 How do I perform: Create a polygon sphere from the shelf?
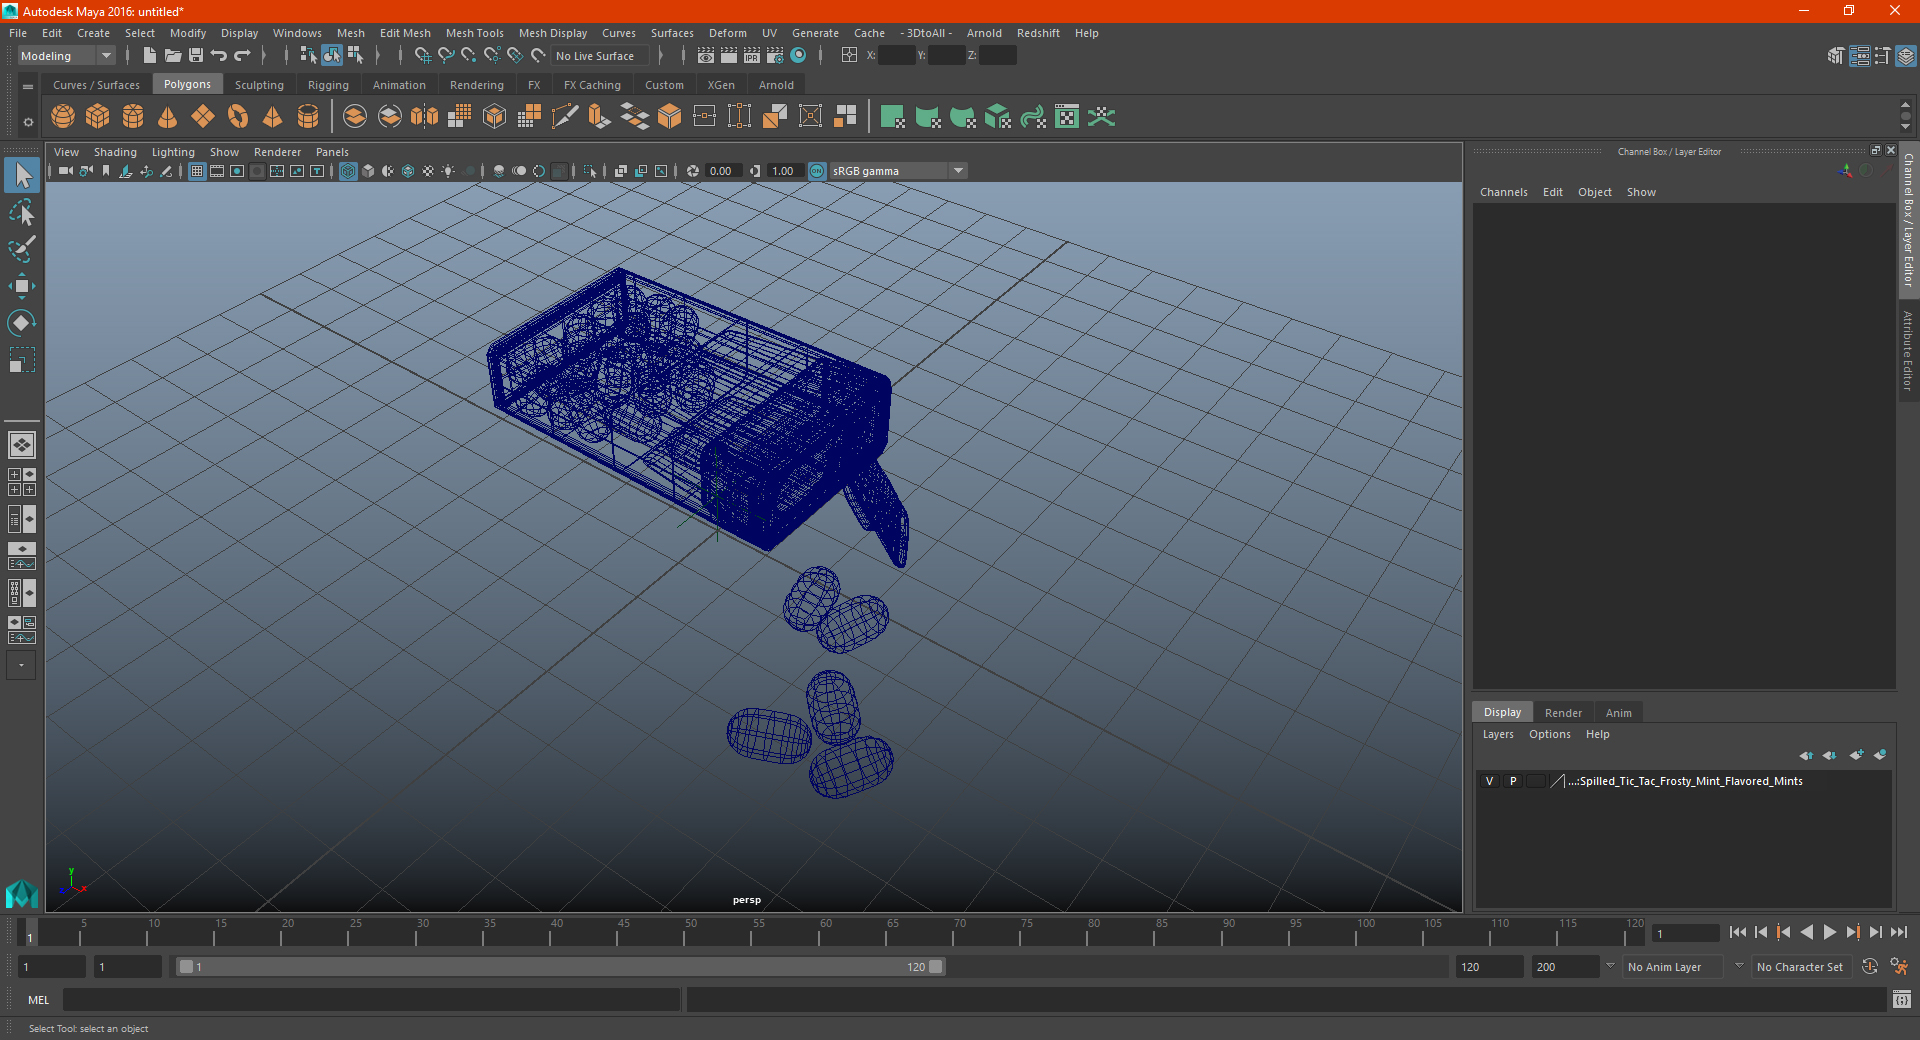coord(63,117)
